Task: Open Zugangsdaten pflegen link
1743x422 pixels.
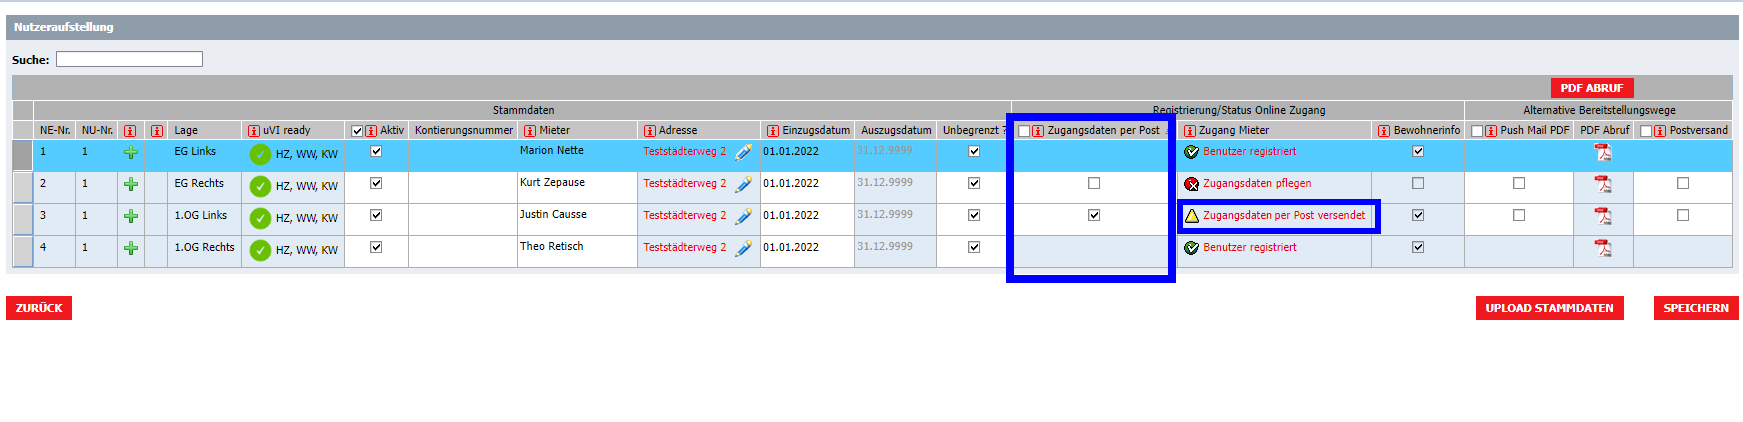Action: [1257, 184]
